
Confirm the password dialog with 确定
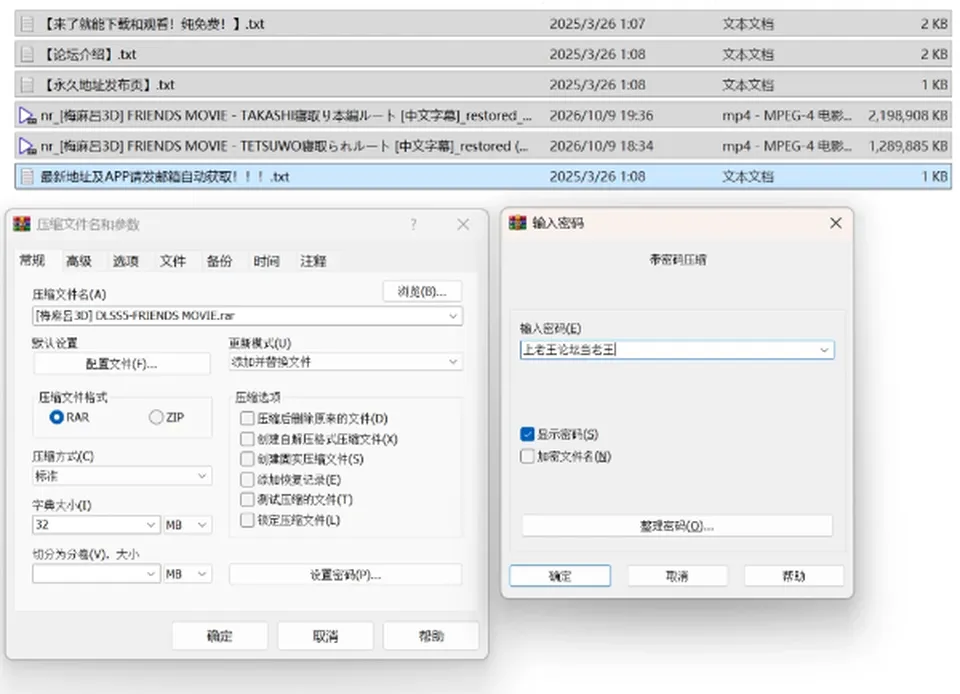coord(560,576)
